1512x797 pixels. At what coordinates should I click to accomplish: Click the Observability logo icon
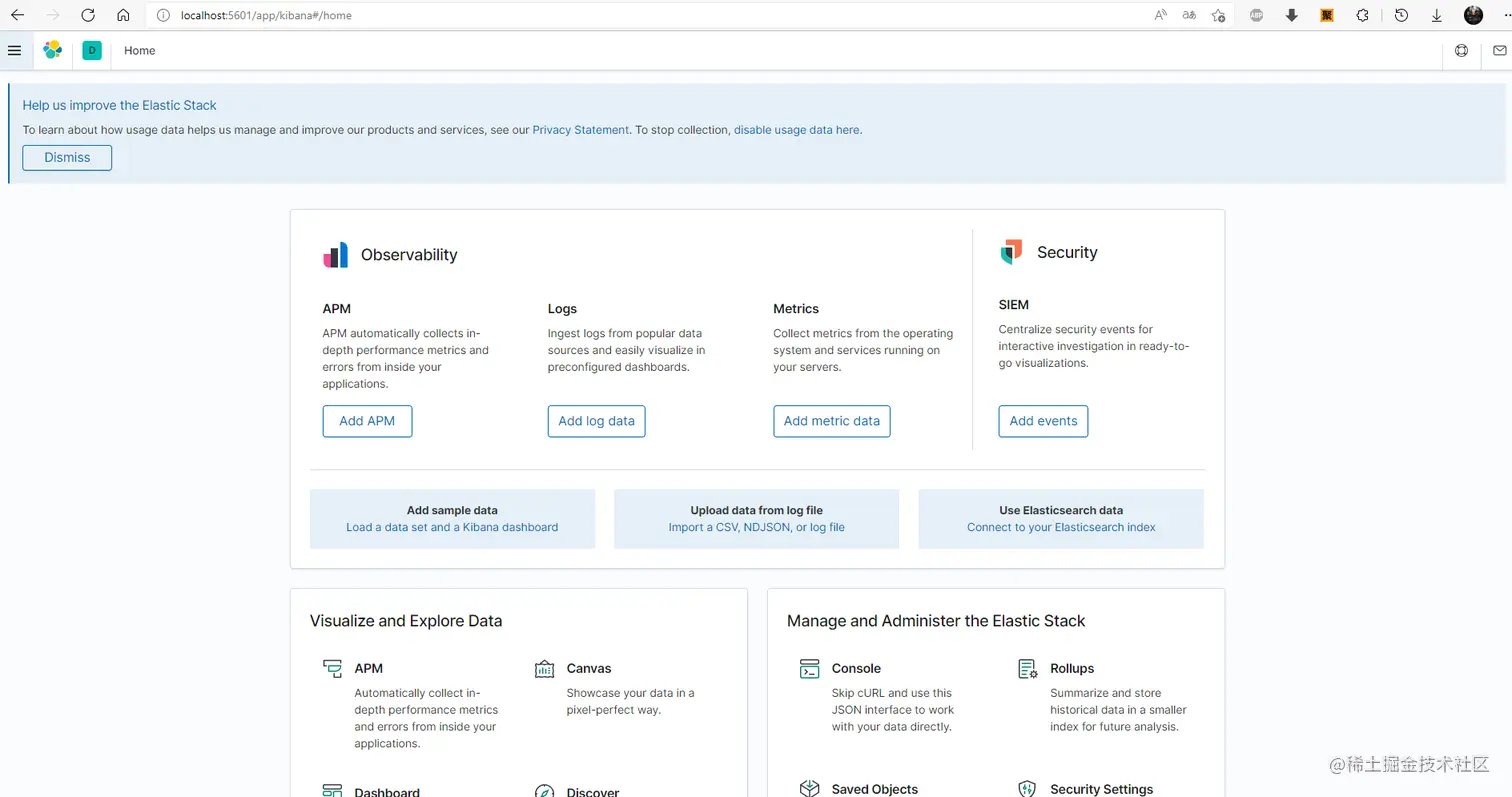click(335, 255)
